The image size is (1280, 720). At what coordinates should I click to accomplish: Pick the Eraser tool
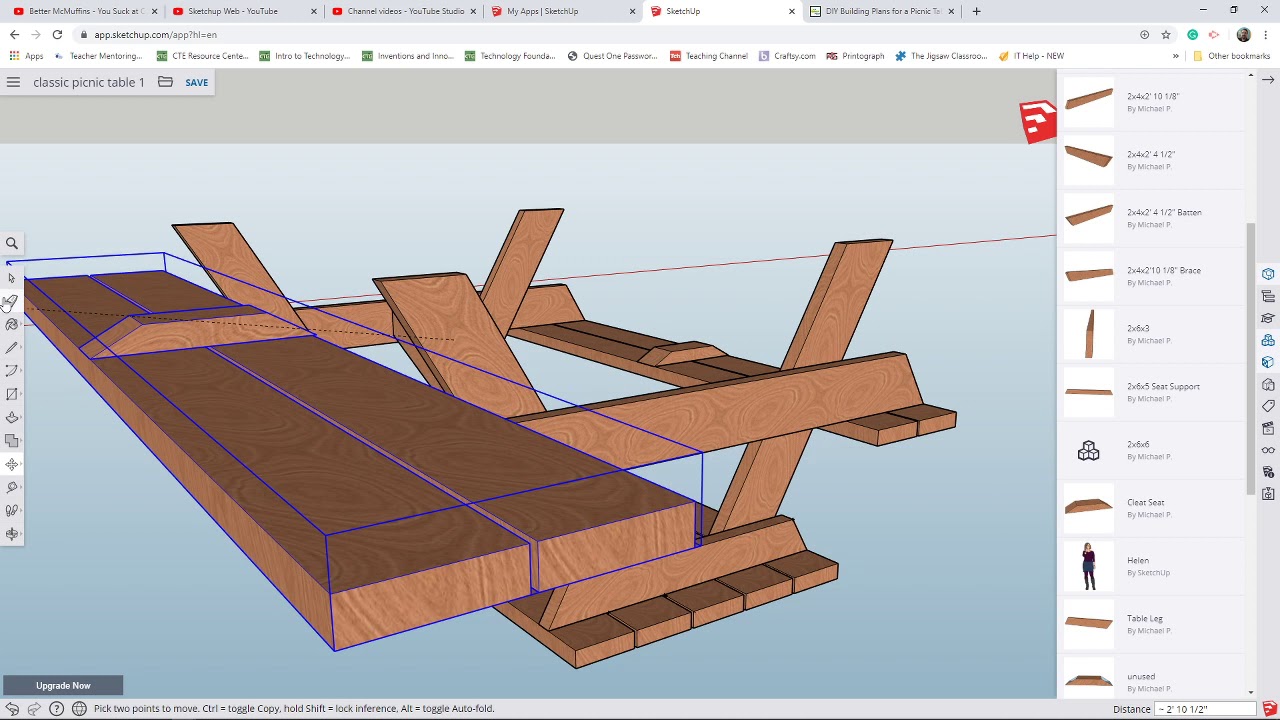pos(12,301)
